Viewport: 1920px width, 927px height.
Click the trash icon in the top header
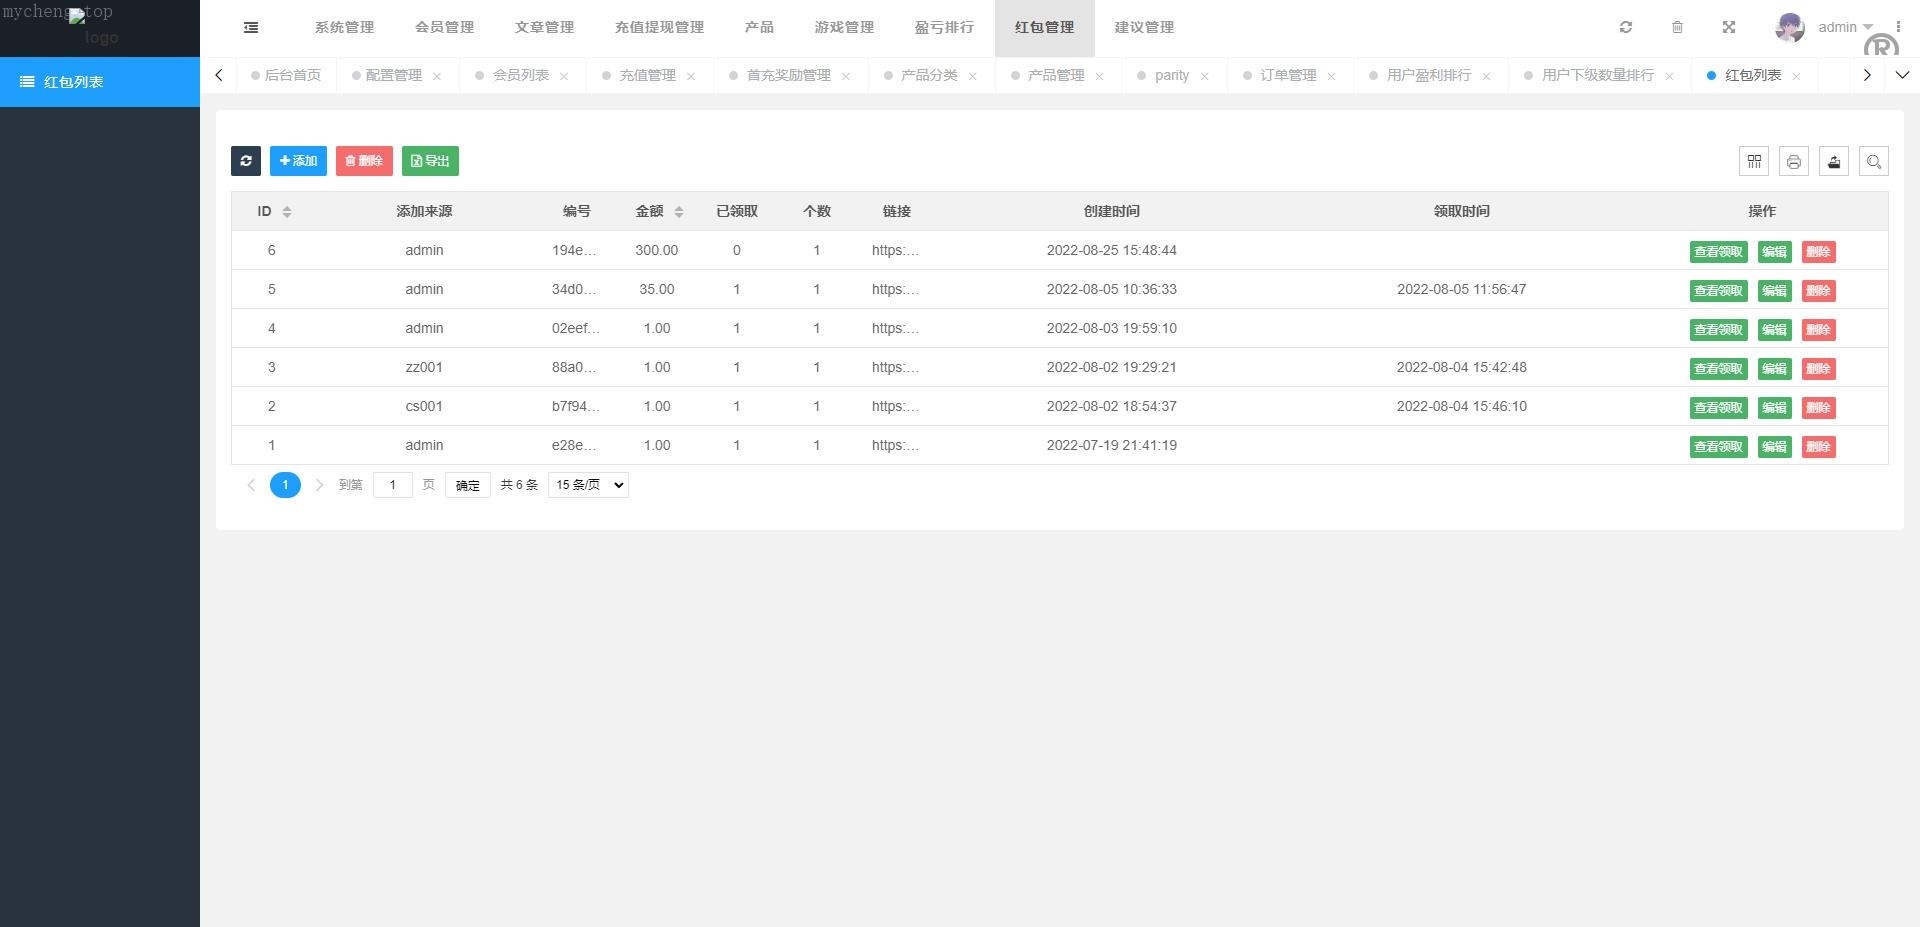(1677, 27)
